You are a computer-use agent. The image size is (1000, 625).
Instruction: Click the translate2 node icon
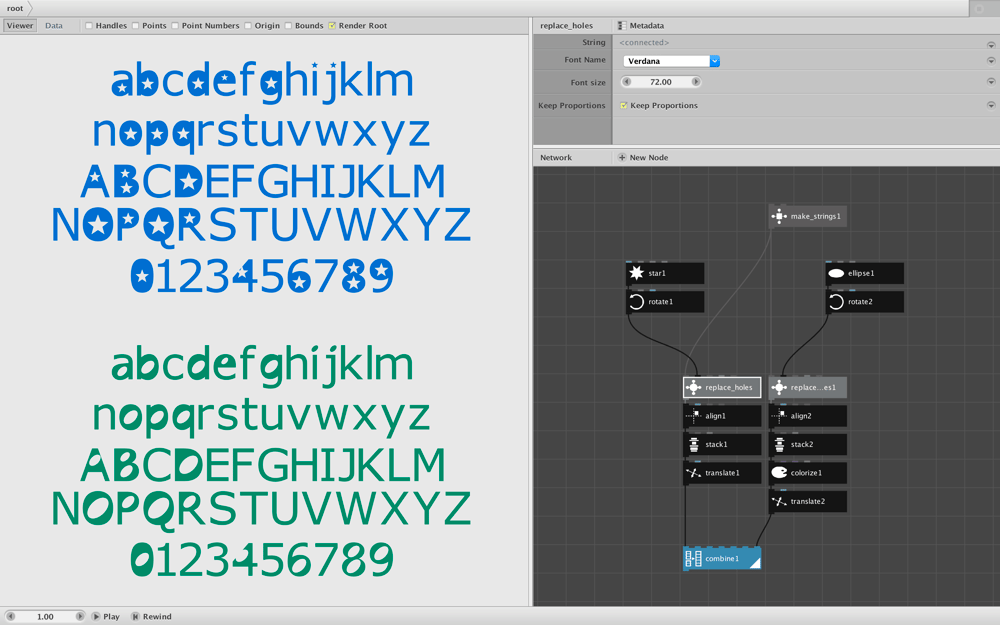tap(779, 501)
